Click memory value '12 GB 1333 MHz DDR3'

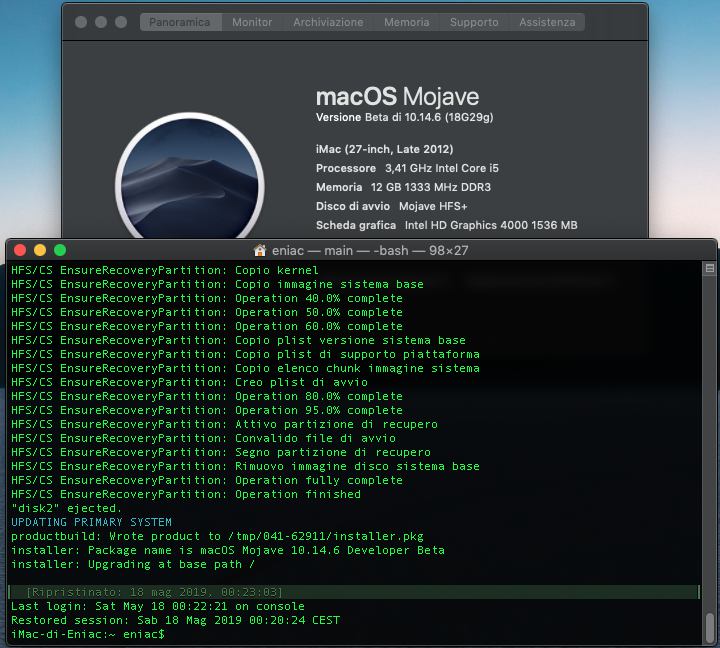pos(431,187)
